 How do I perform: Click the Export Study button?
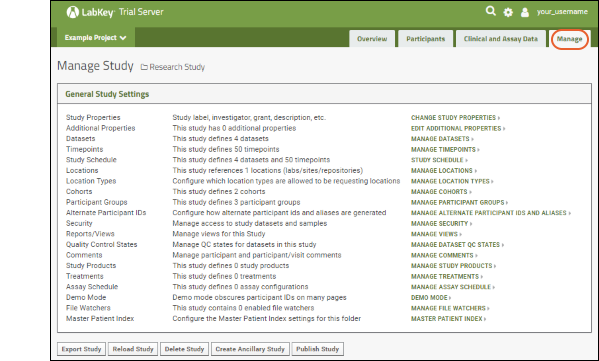pyautogui.click(x=81, y=349)
